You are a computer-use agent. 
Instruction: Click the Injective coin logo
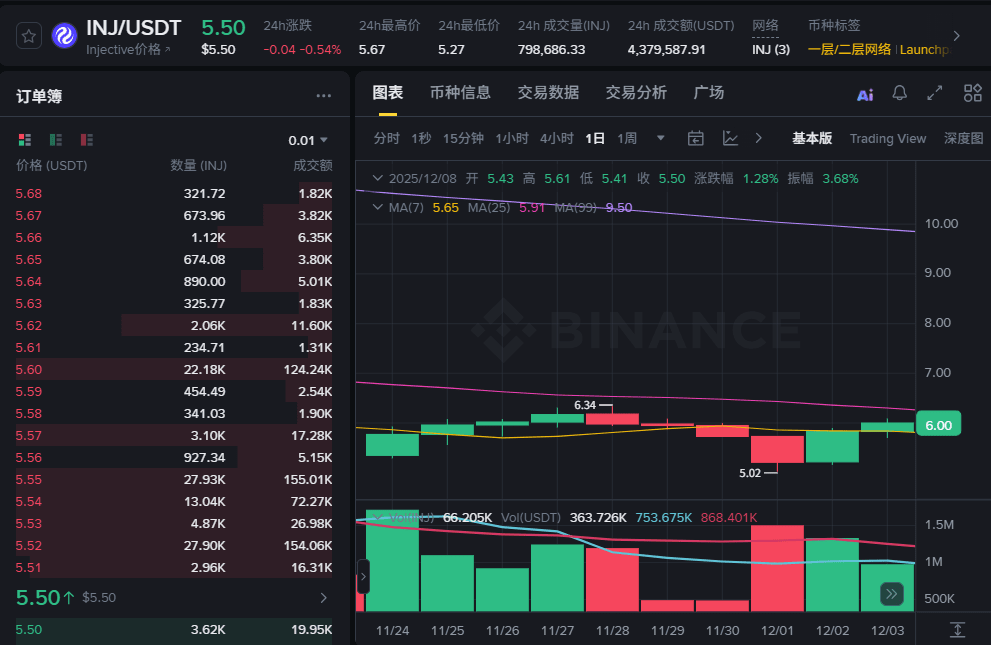64,36
